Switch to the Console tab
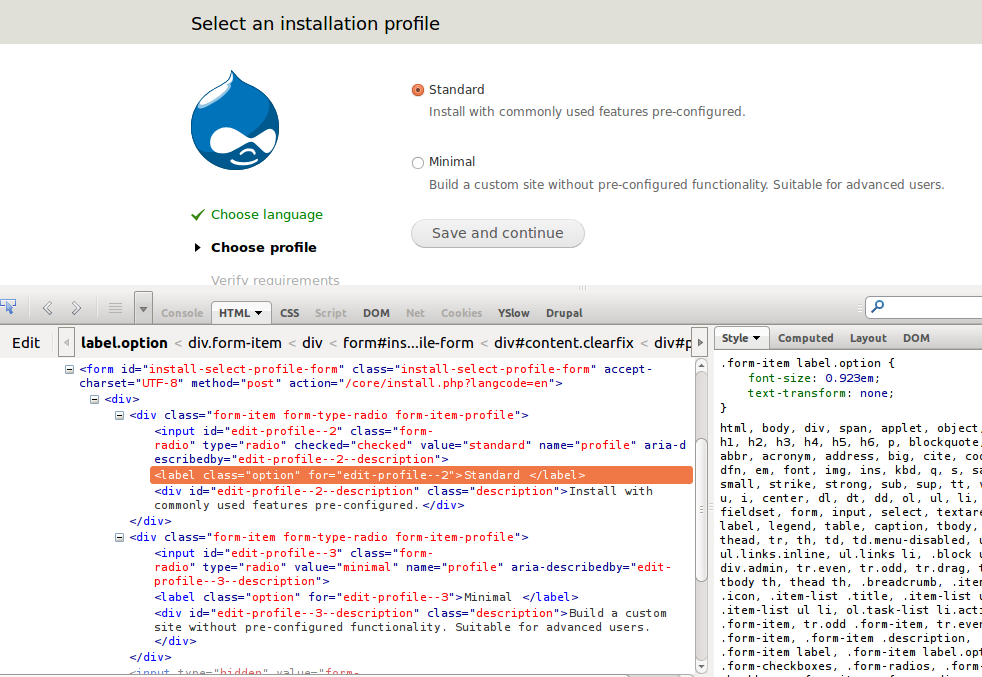The width and height of the screenshot is (982, 677). coord(182,312)
